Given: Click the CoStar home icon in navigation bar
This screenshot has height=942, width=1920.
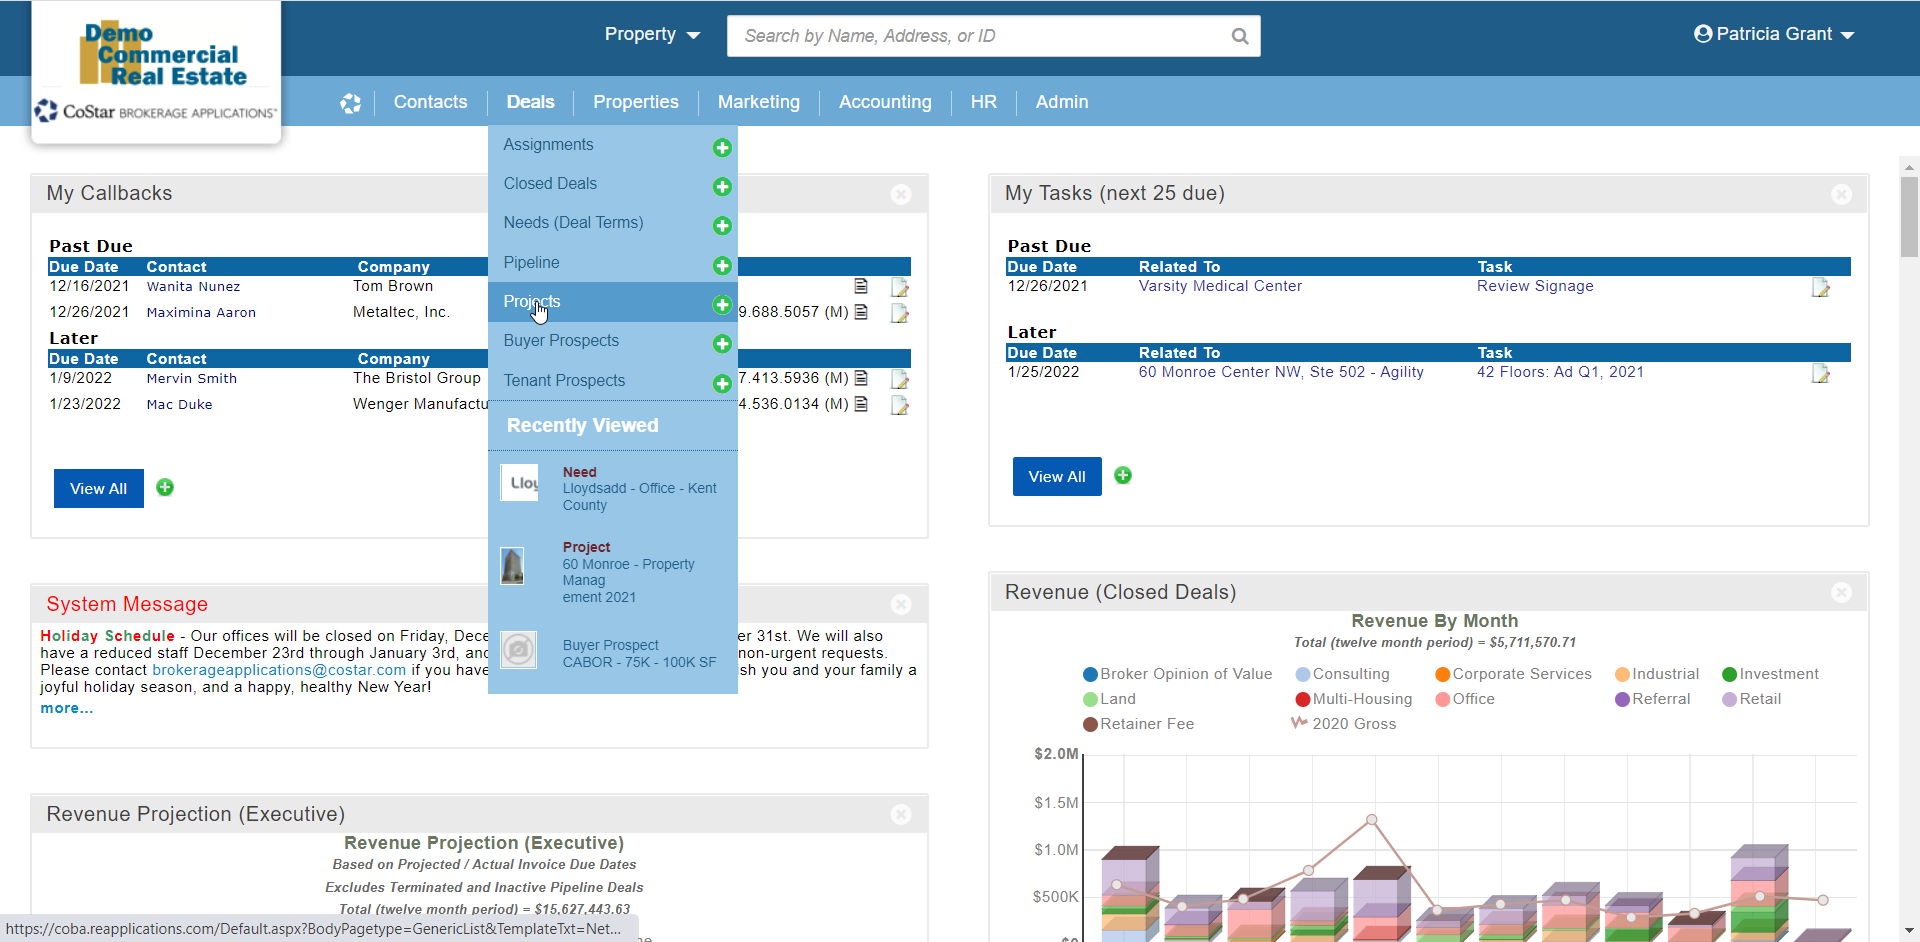Looking at the screenshot, I should 350,103.
